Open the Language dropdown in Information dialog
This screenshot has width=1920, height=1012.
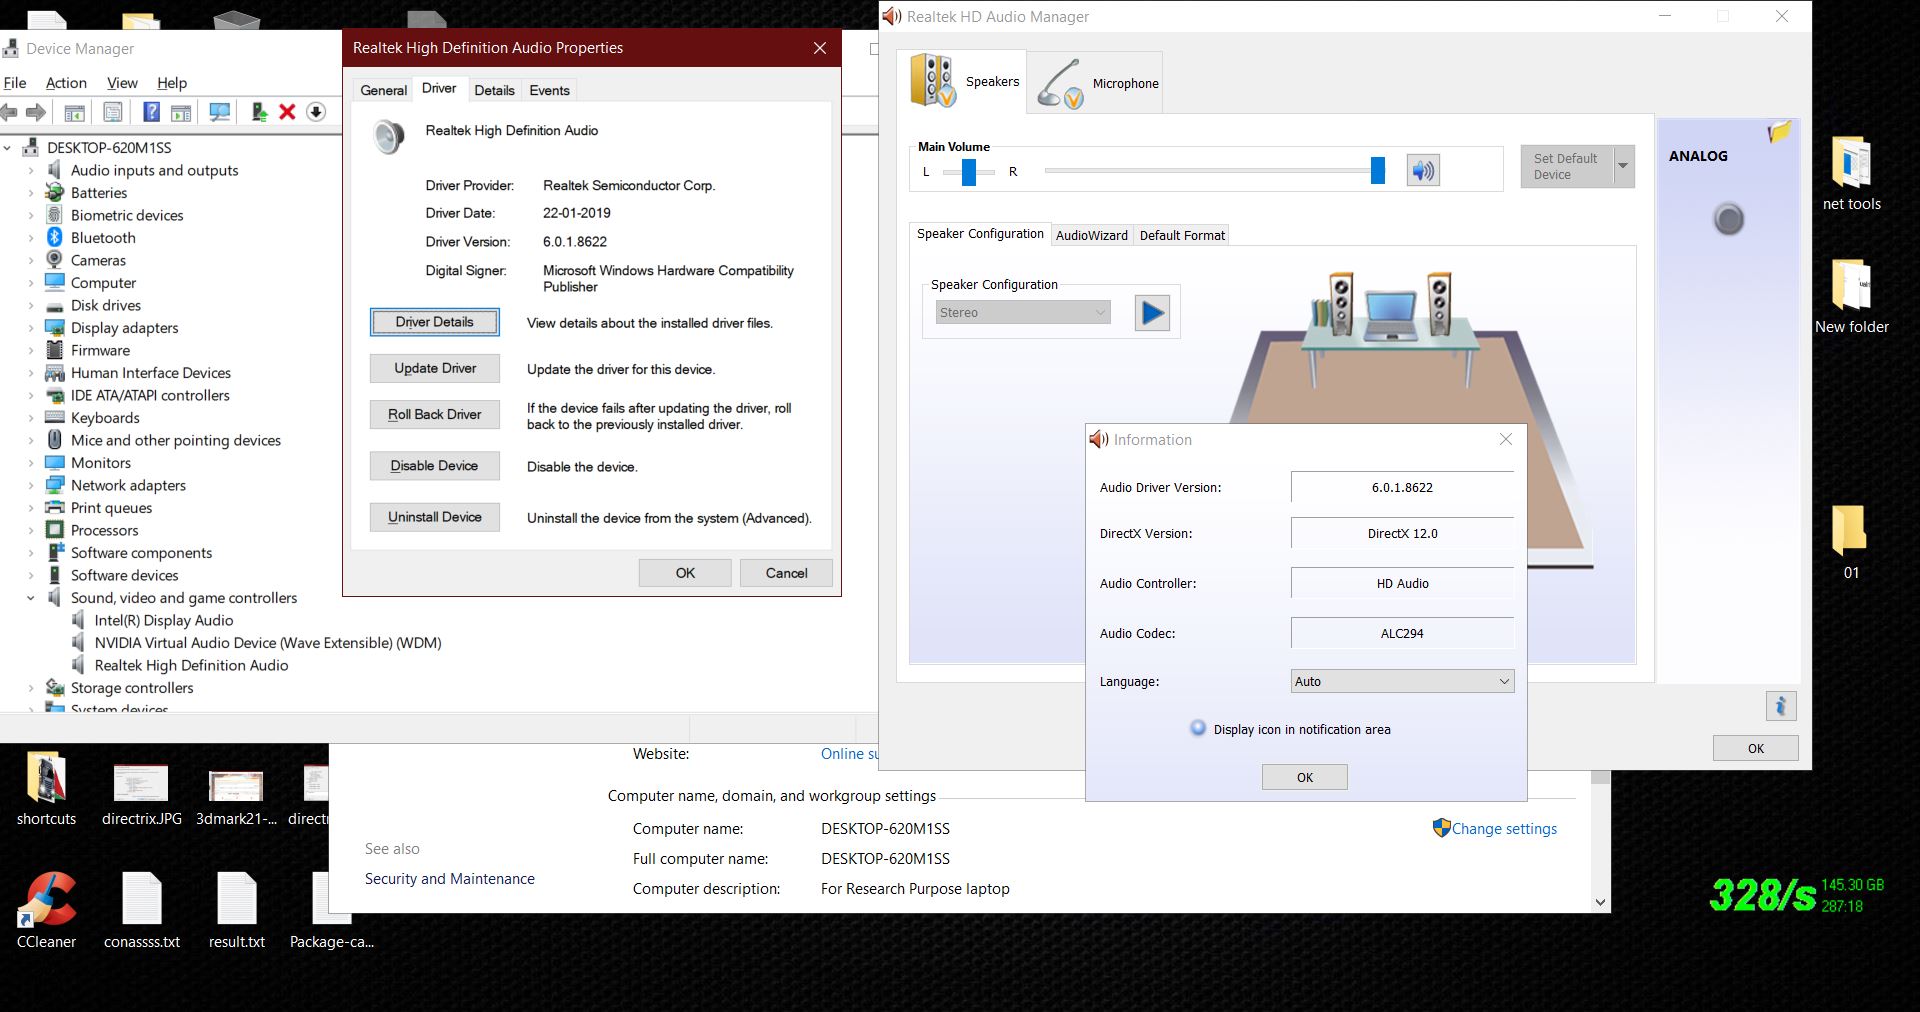pyautogui.click(x=1402, y=682)
